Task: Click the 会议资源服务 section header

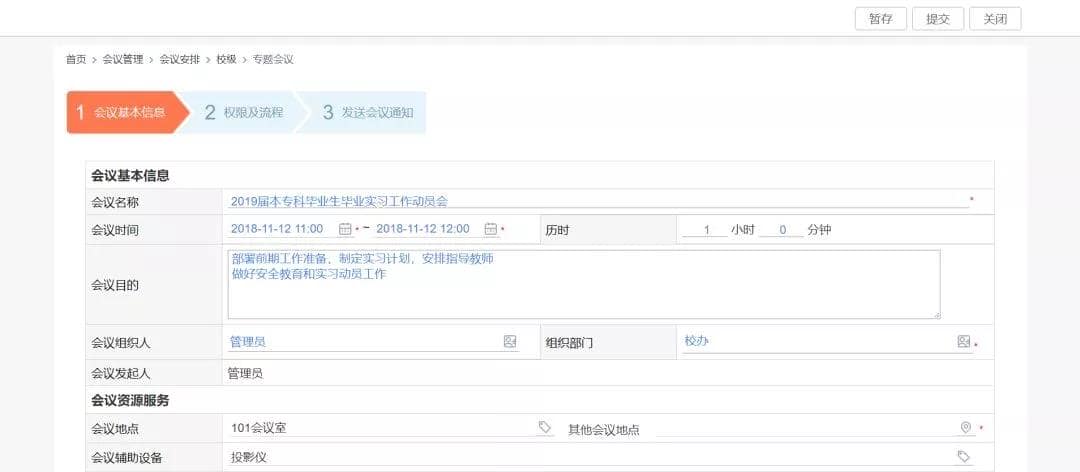Action: (130, 400)
